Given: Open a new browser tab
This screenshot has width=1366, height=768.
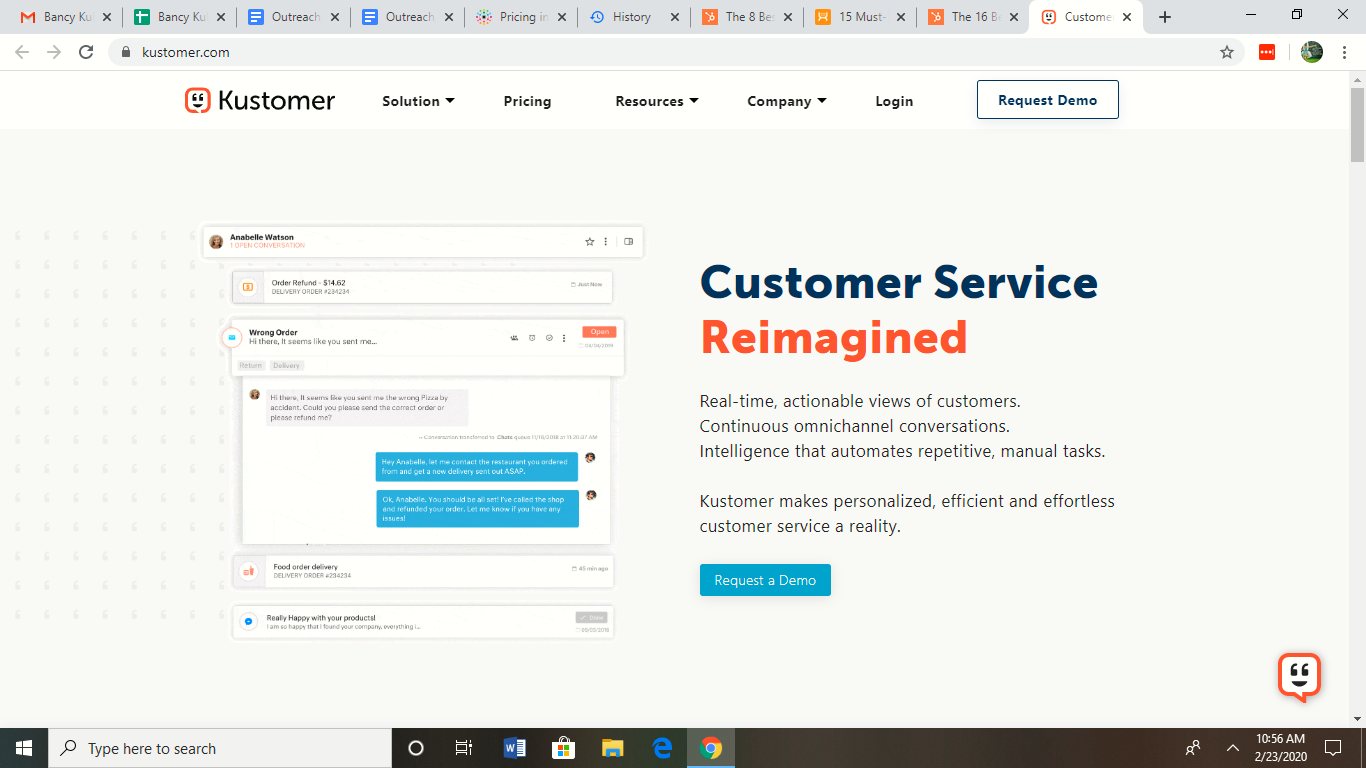Looking at the screenshot, I should click(x=1164, y=17).
